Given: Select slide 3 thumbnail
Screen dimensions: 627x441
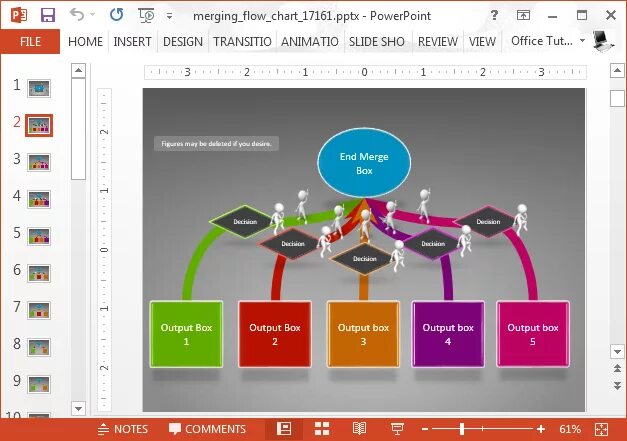Looking at the screenshot, I should pos(39,162).
